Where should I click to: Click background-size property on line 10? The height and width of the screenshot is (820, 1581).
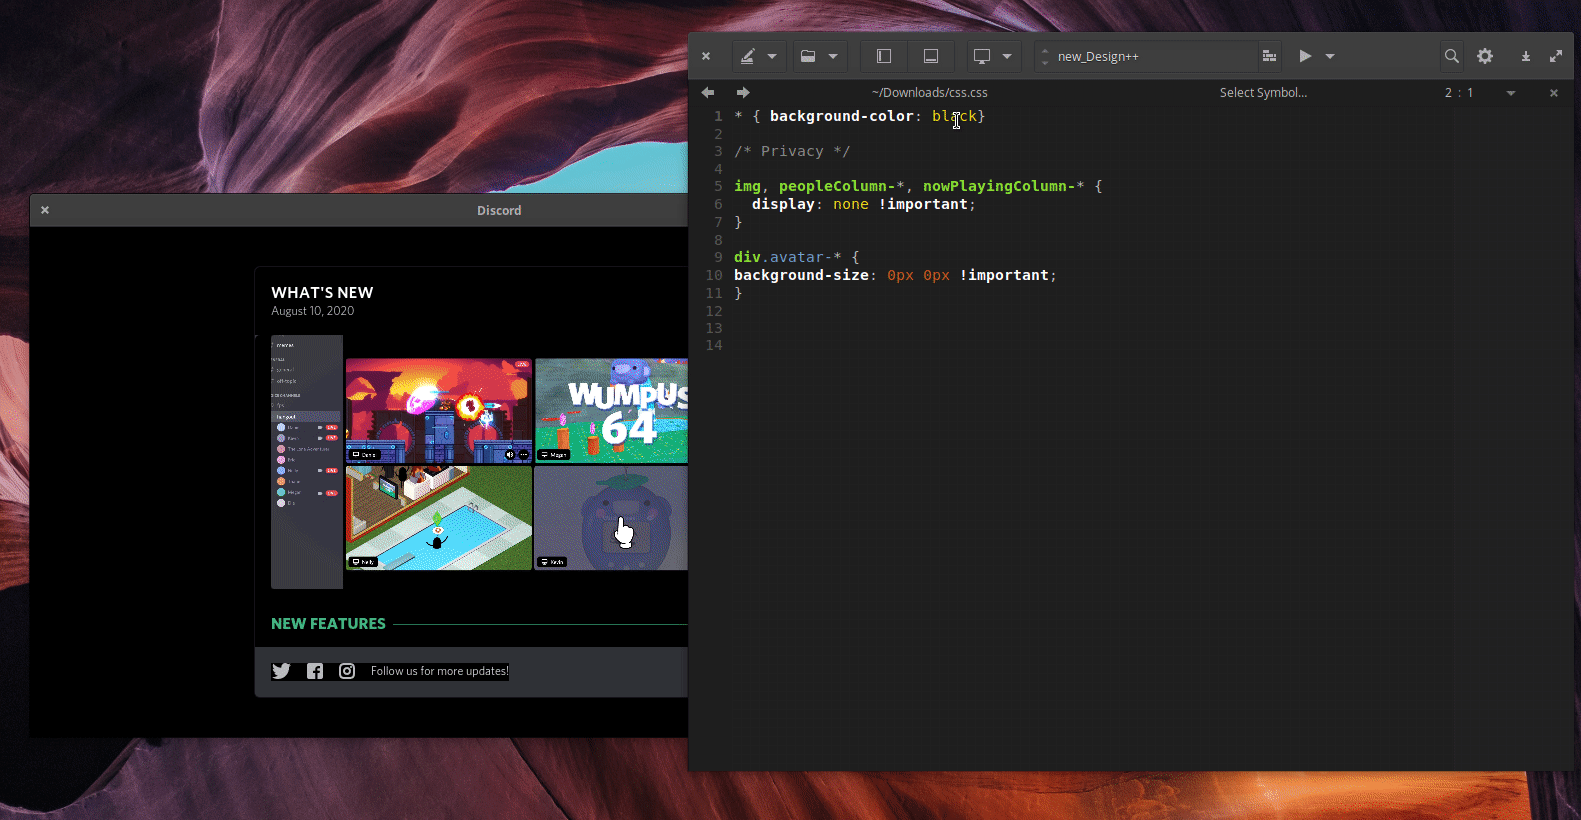(801, 275)
